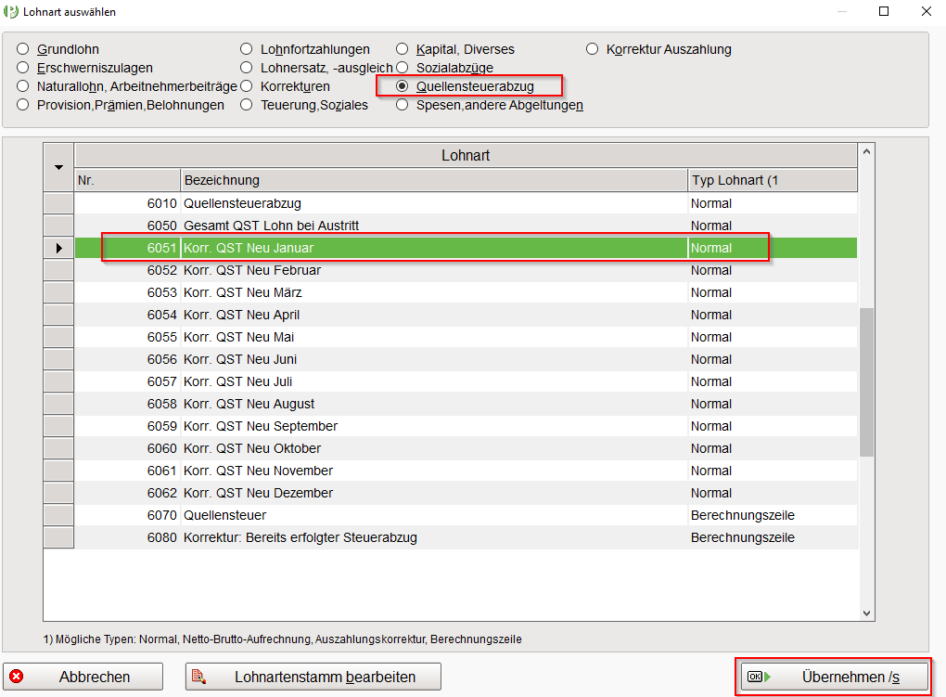946x697 pixels.
Task: Click the OK arrow icon on Übernehmen
Action: 759,676
